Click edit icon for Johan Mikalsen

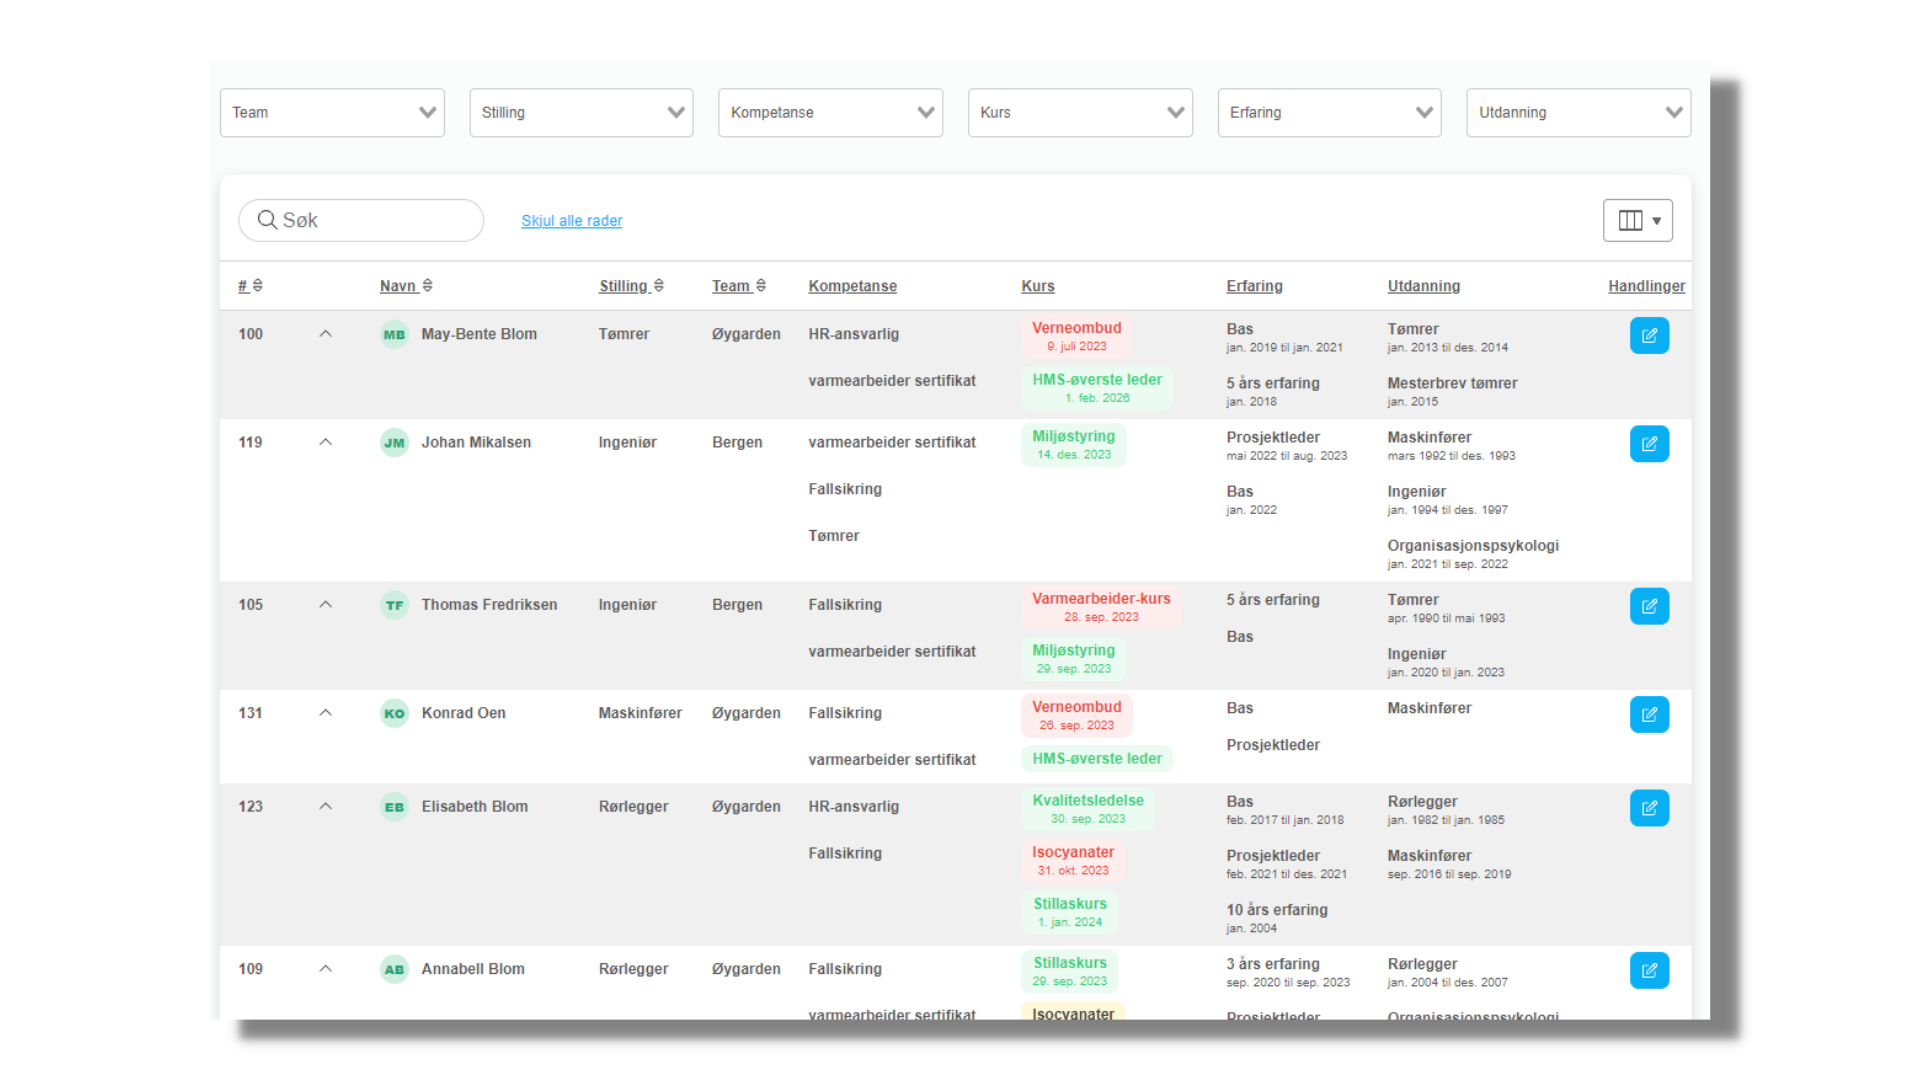pyautogui.click(x=1648, y=444)
